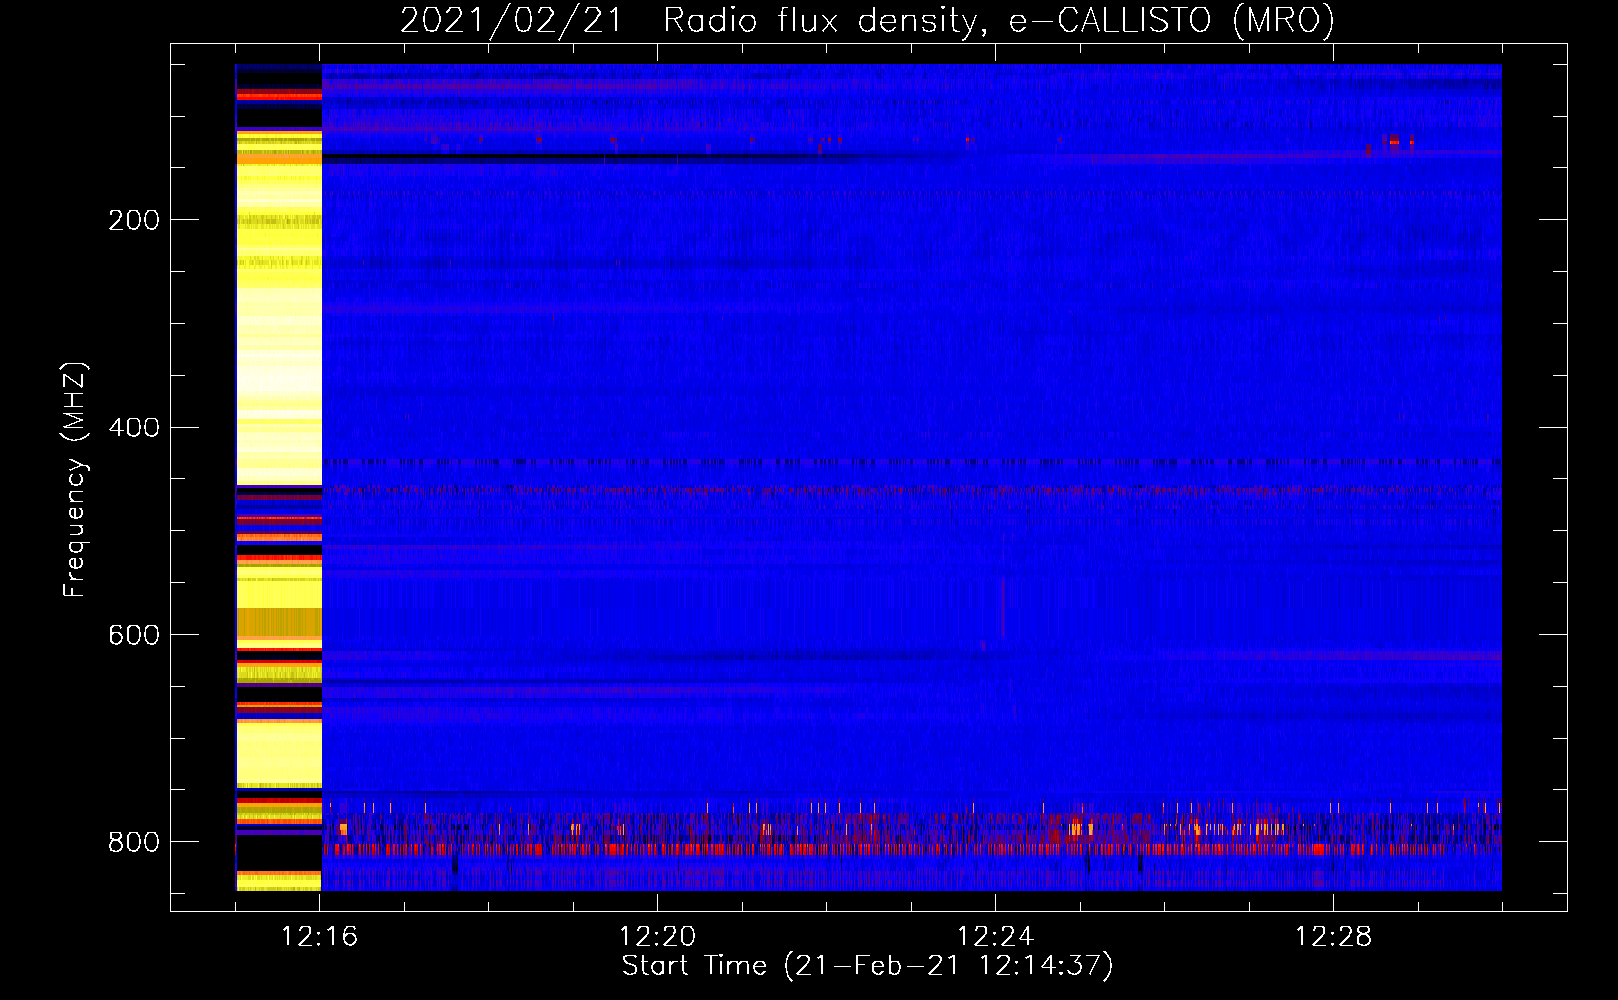Click the 'Start Time (21-Feb-21 12:14:37)' label
1618x1000 pixels.
point(867,966)
